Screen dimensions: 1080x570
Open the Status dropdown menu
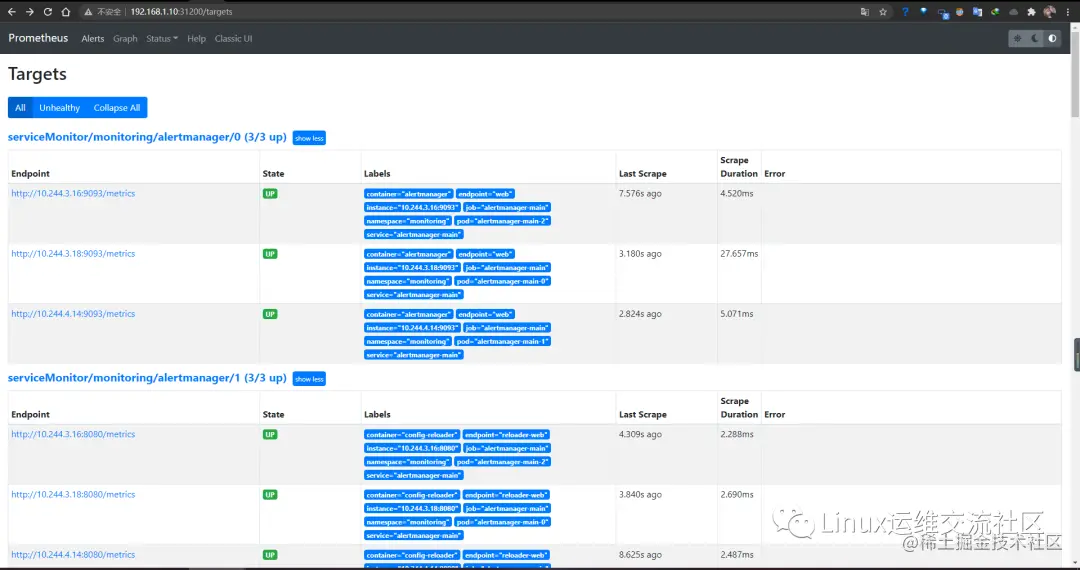(162, 39)
